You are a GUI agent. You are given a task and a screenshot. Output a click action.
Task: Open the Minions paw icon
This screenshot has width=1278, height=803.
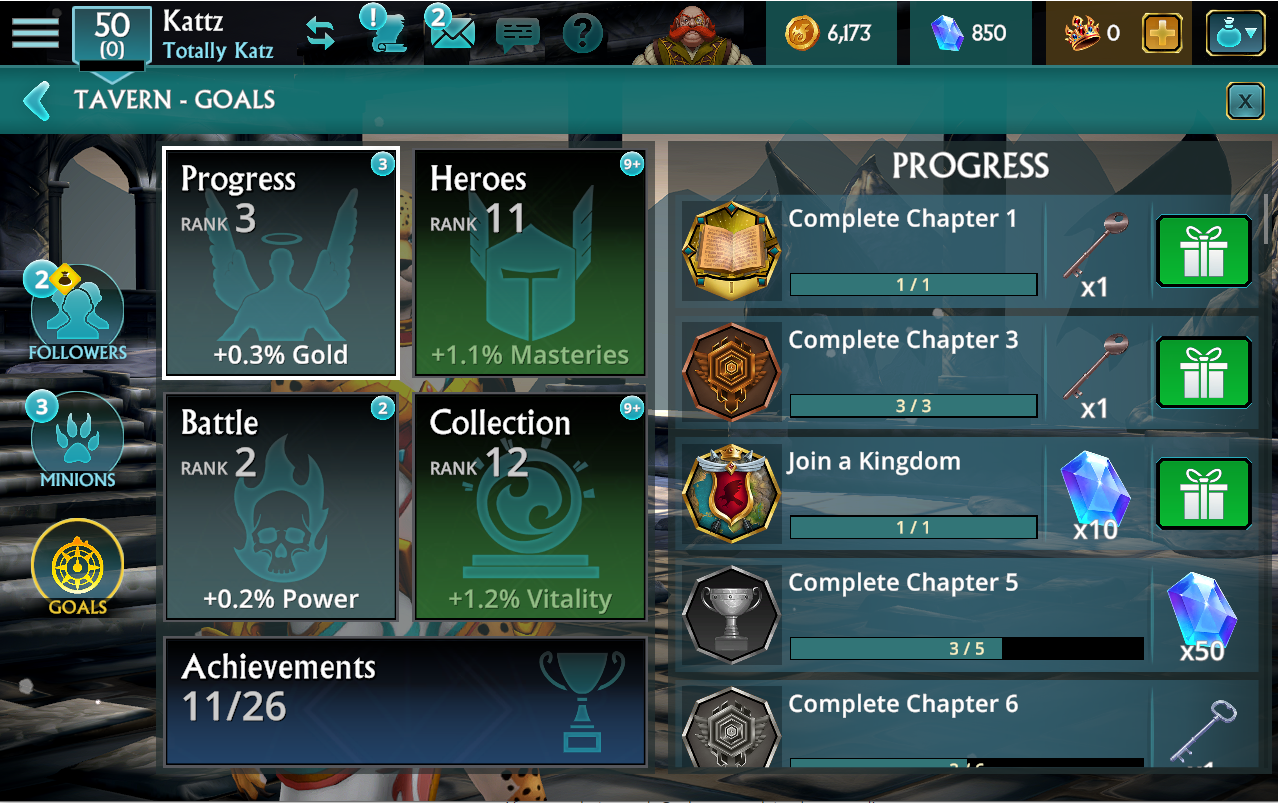[x=78, y=440]
